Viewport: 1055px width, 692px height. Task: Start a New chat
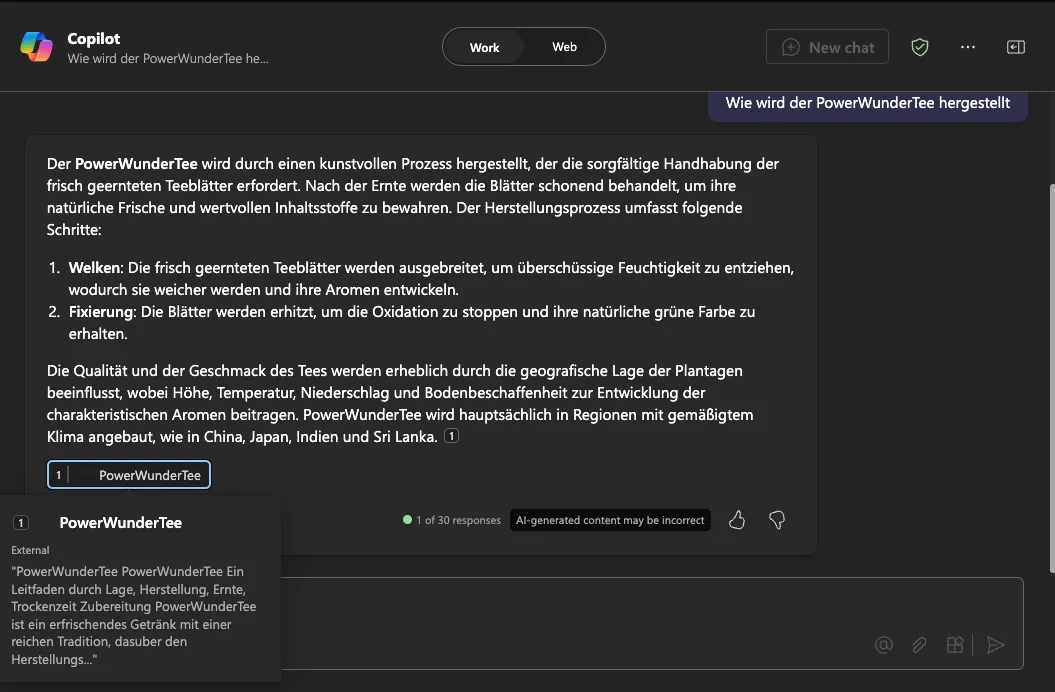(827, 46)
